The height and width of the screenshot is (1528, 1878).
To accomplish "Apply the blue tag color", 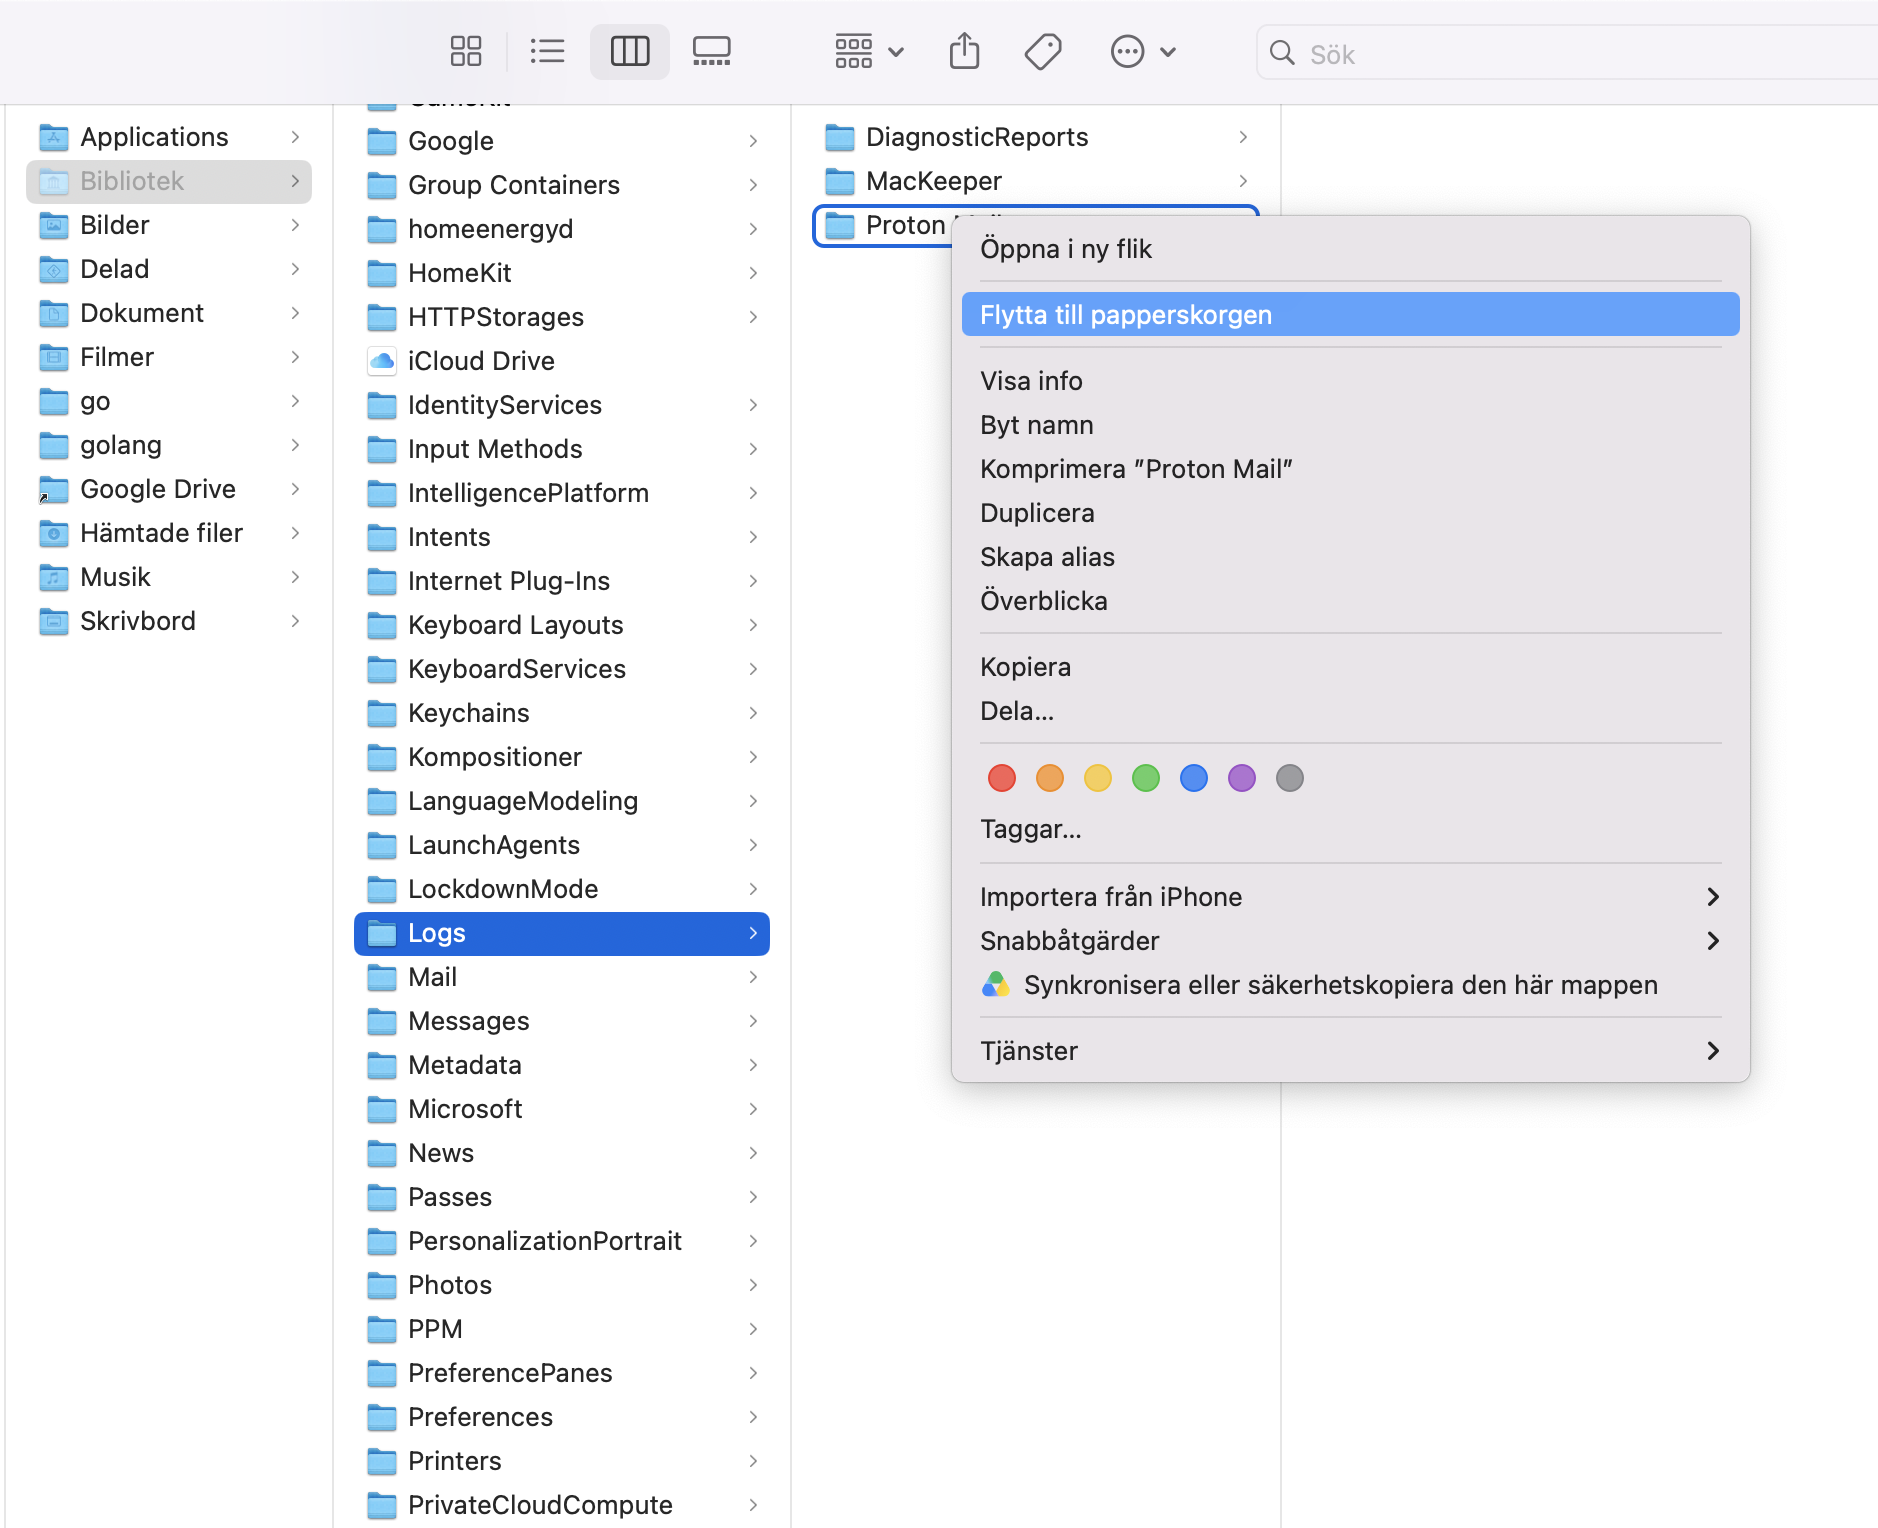I will (x=1194, y=778).
